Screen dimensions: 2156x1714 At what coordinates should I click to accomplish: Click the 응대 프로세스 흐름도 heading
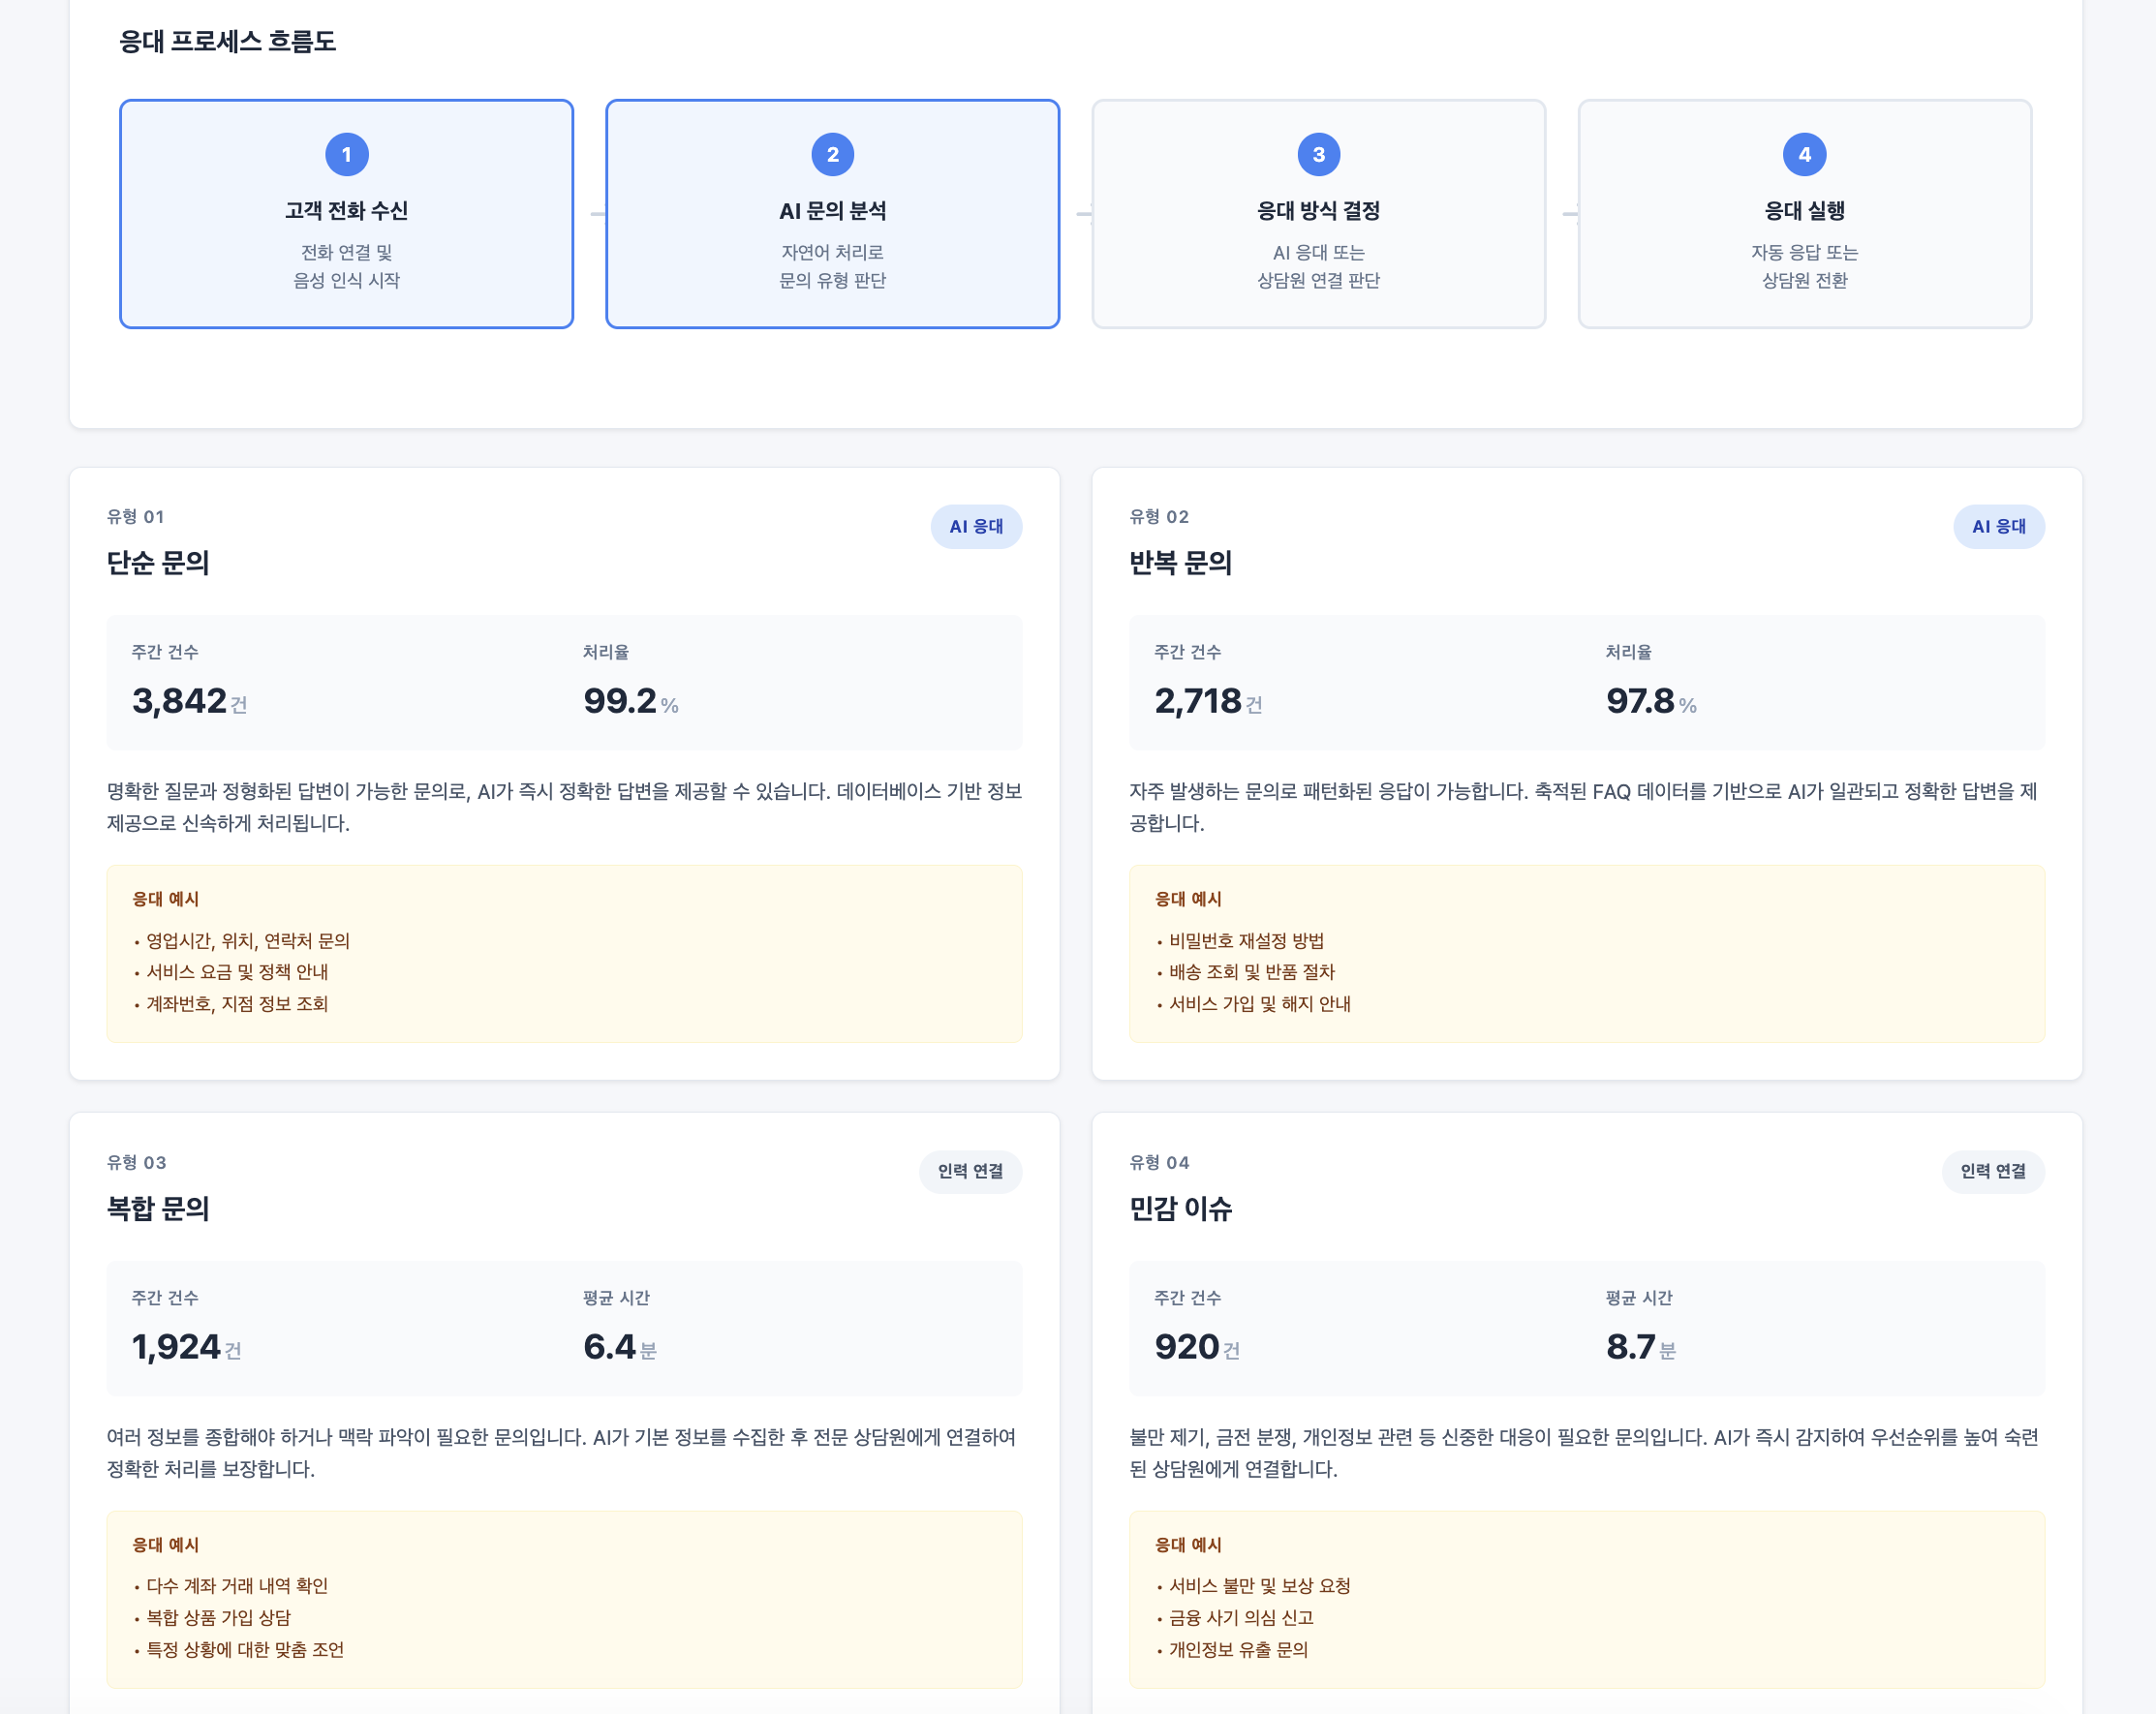[227, 41]
